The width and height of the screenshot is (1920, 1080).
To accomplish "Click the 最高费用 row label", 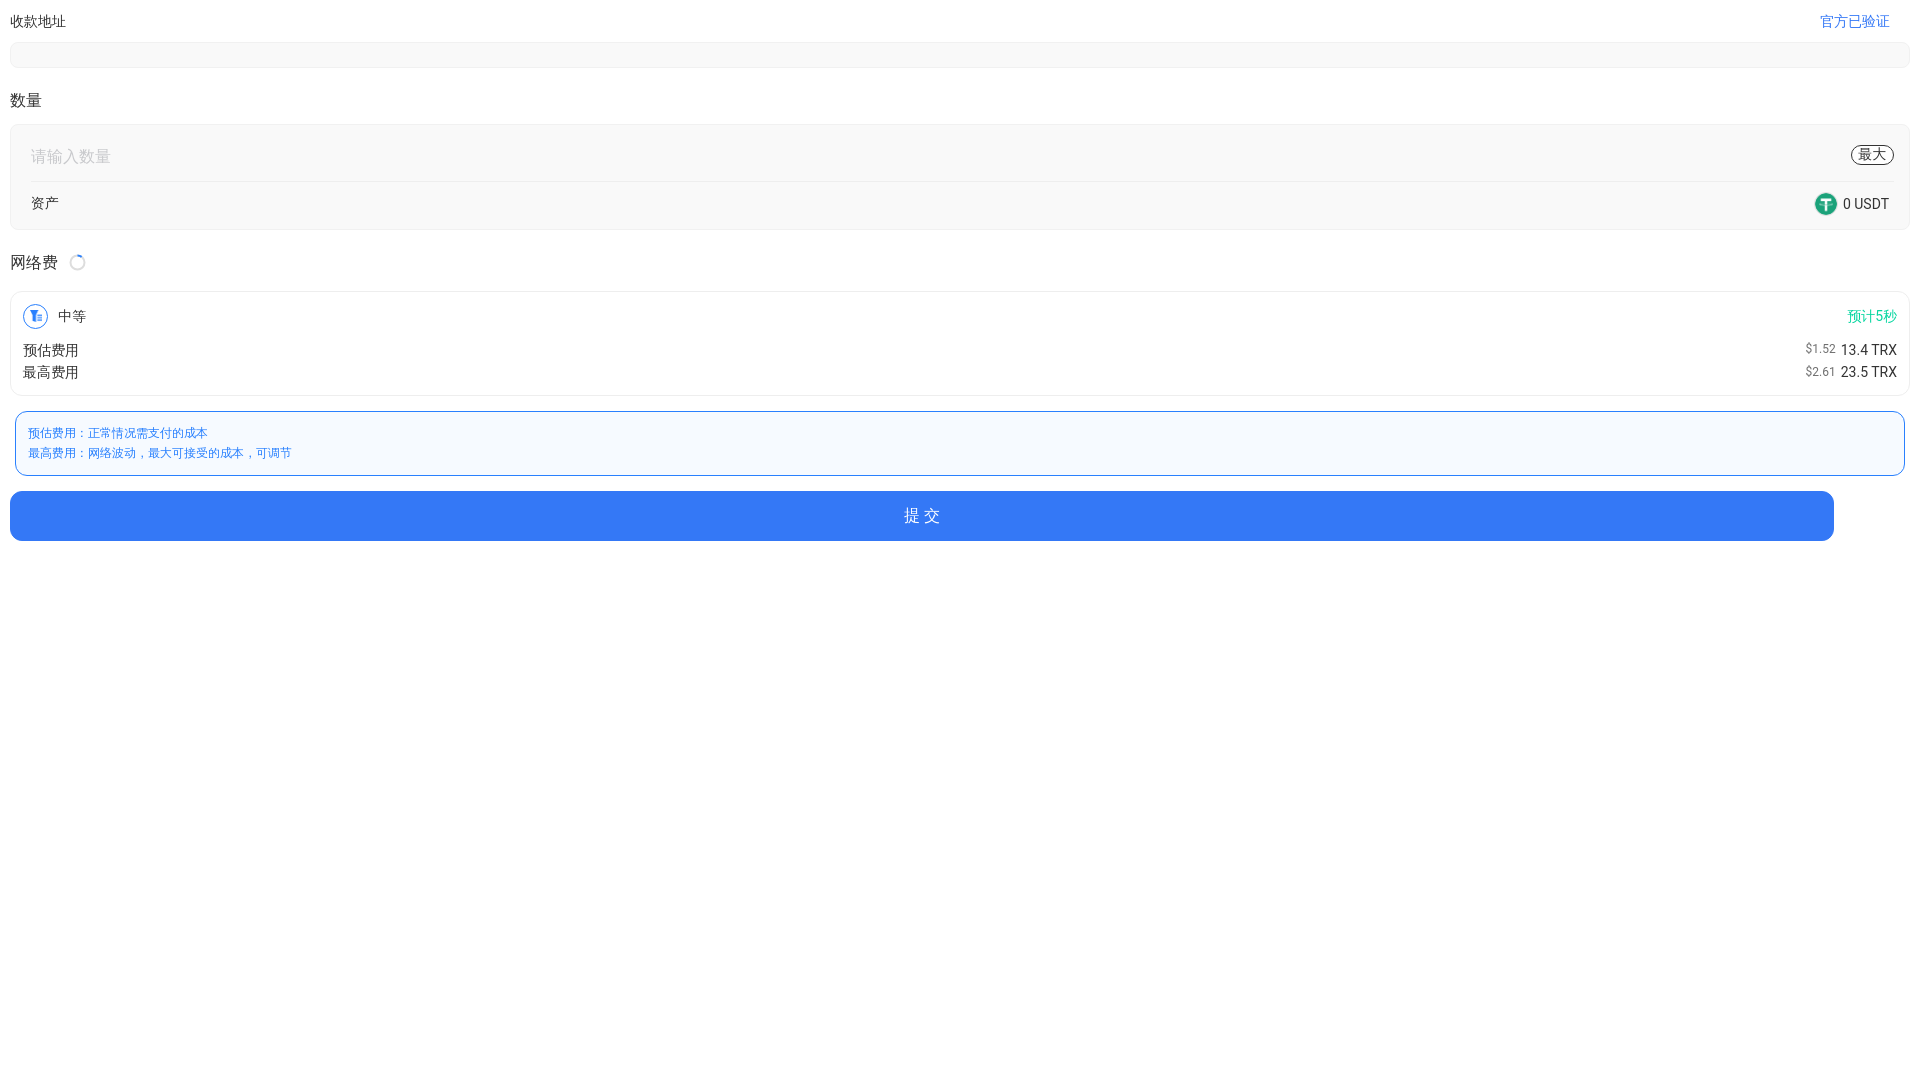I will [x=51, y=372].
